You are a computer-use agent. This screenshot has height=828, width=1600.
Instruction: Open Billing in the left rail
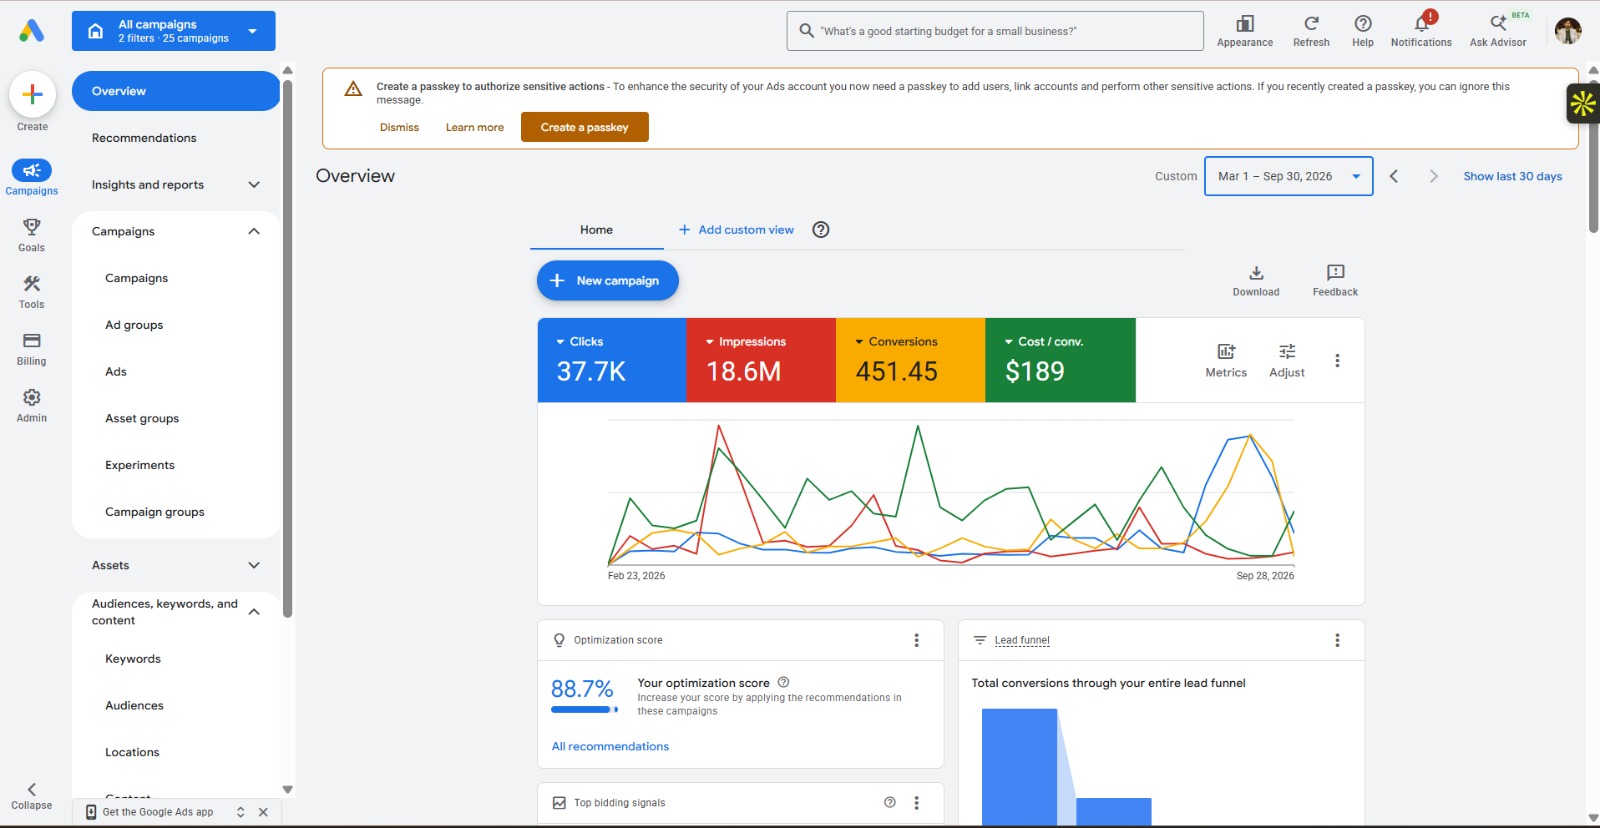32,349
